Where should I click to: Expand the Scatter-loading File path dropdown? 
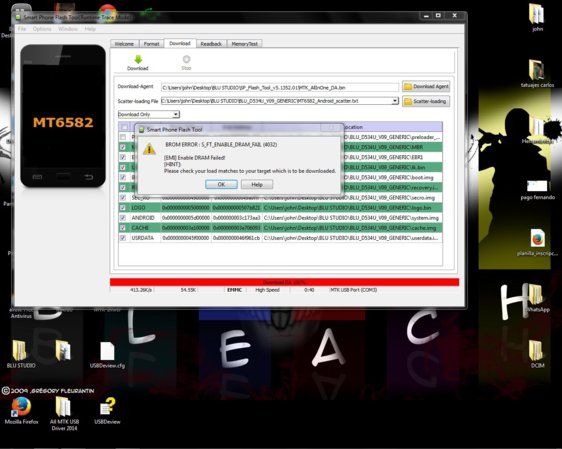tap(395, 101)
